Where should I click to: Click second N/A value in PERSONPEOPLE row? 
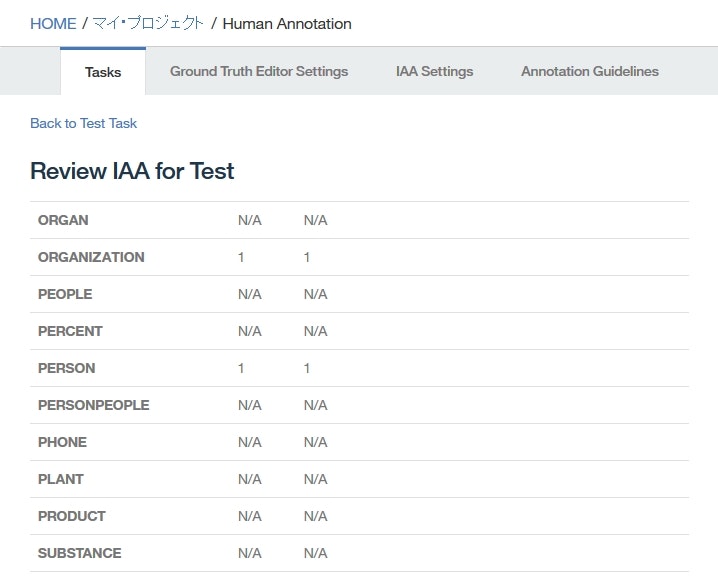[x=315, y=405]
